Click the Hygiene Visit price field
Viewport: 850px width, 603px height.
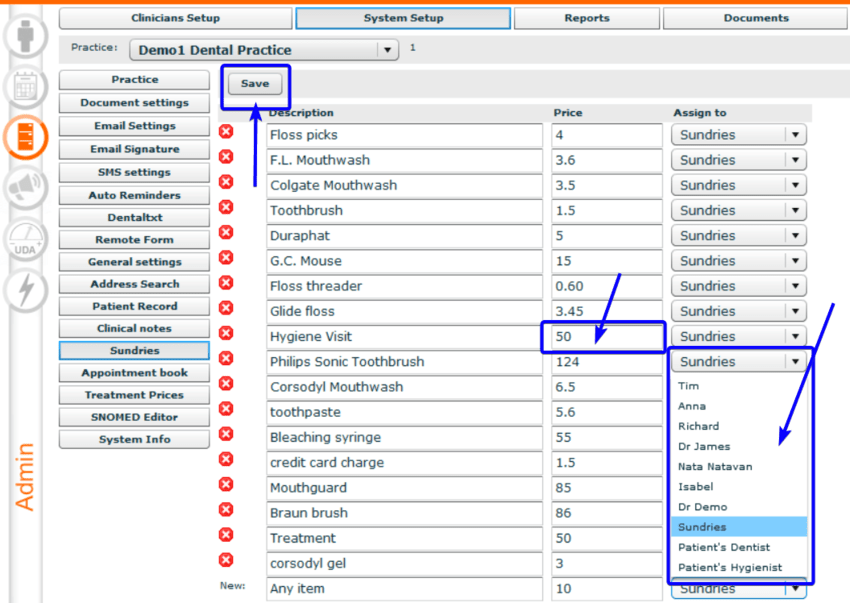tap(606, 337)
